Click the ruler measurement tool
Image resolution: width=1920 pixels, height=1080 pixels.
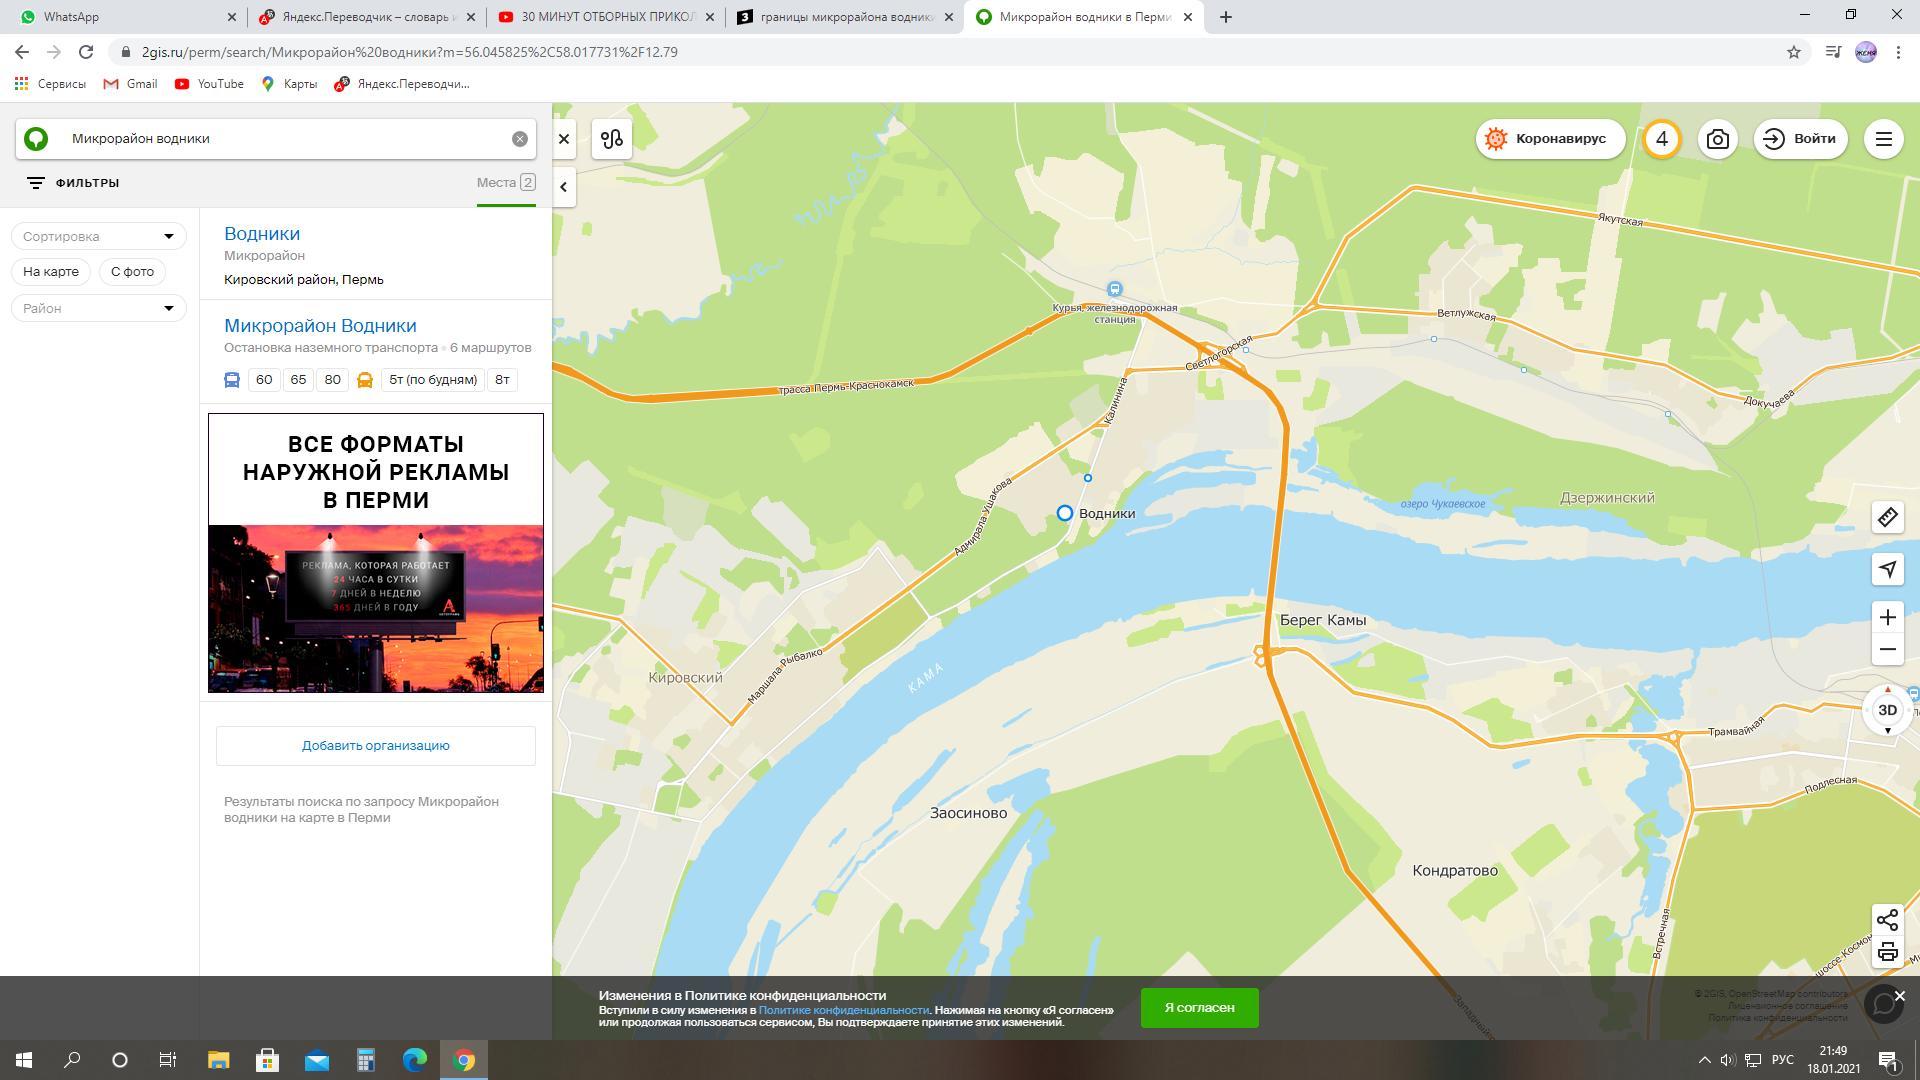pyautogui.click(x=1887, y=517)
